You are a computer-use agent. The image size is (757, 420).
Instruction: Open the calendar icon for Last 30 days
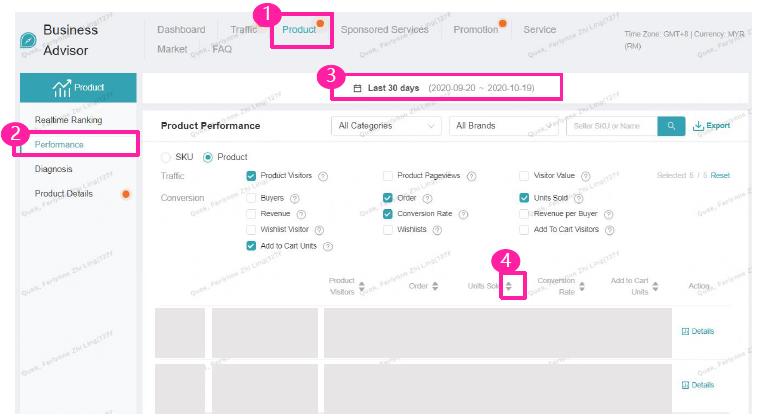tap(357, 88)
